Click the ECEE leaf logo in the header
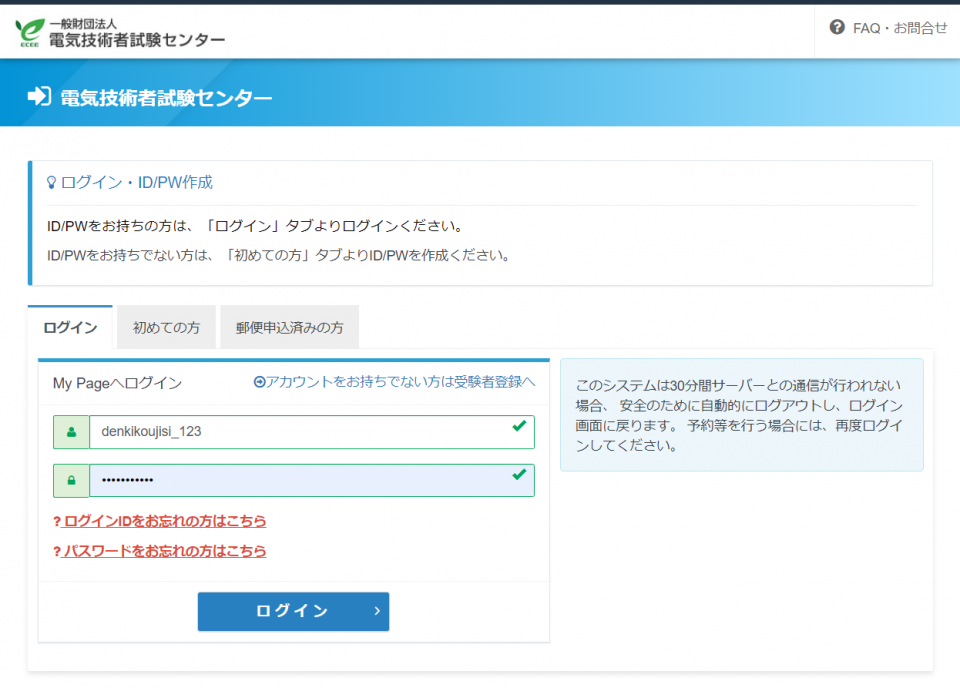960x688 pixels. (x=30, y=32)
